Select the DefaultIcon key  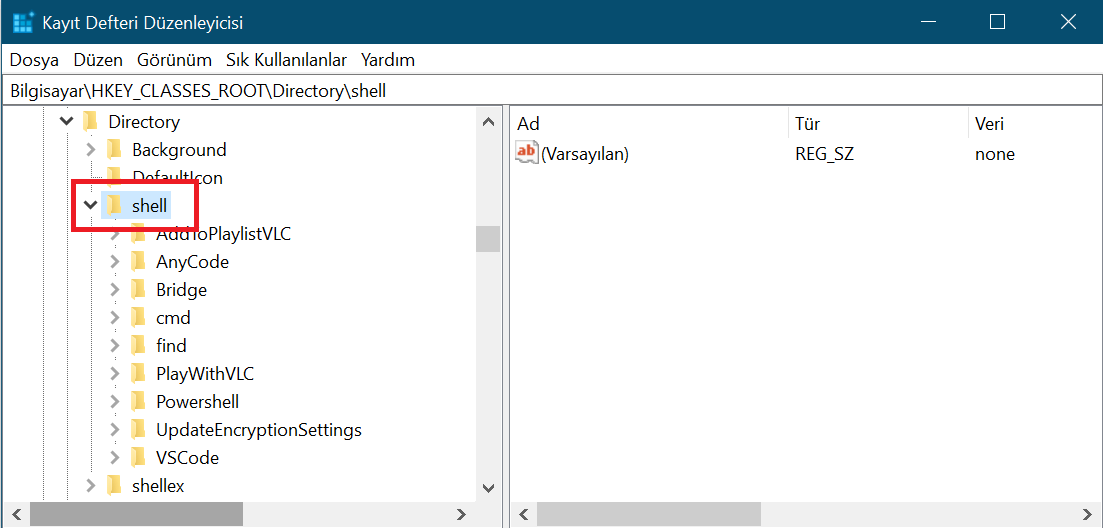click(x=177, y=178)
